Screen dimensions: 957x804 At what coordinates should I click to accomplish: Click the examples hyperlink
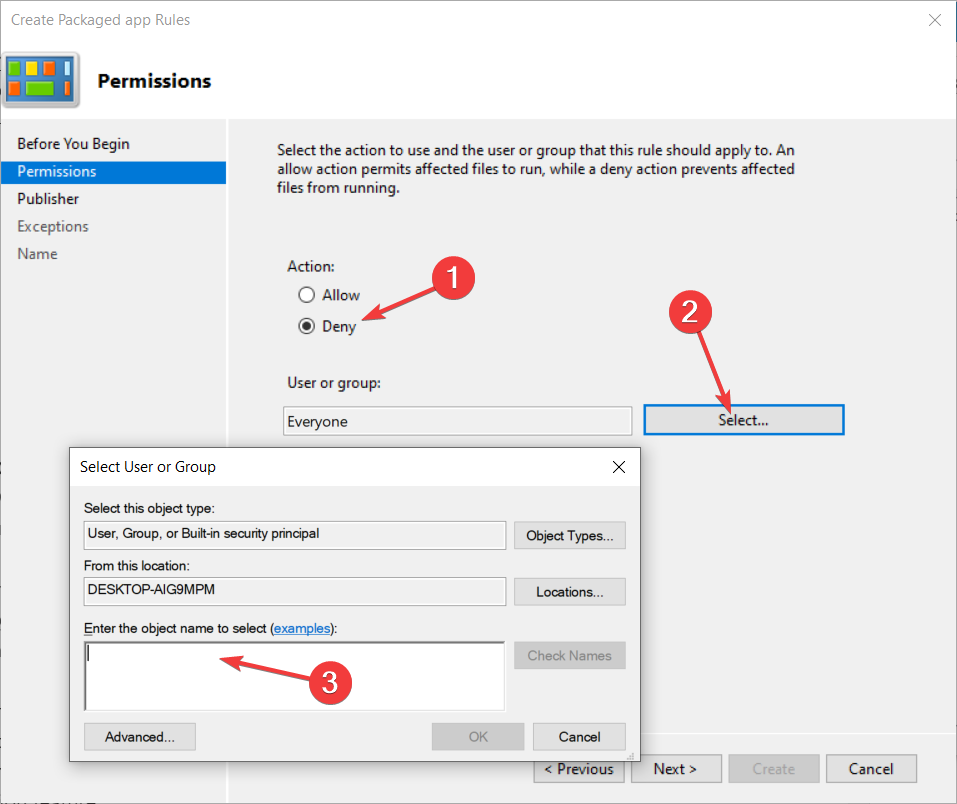point(302,628)
